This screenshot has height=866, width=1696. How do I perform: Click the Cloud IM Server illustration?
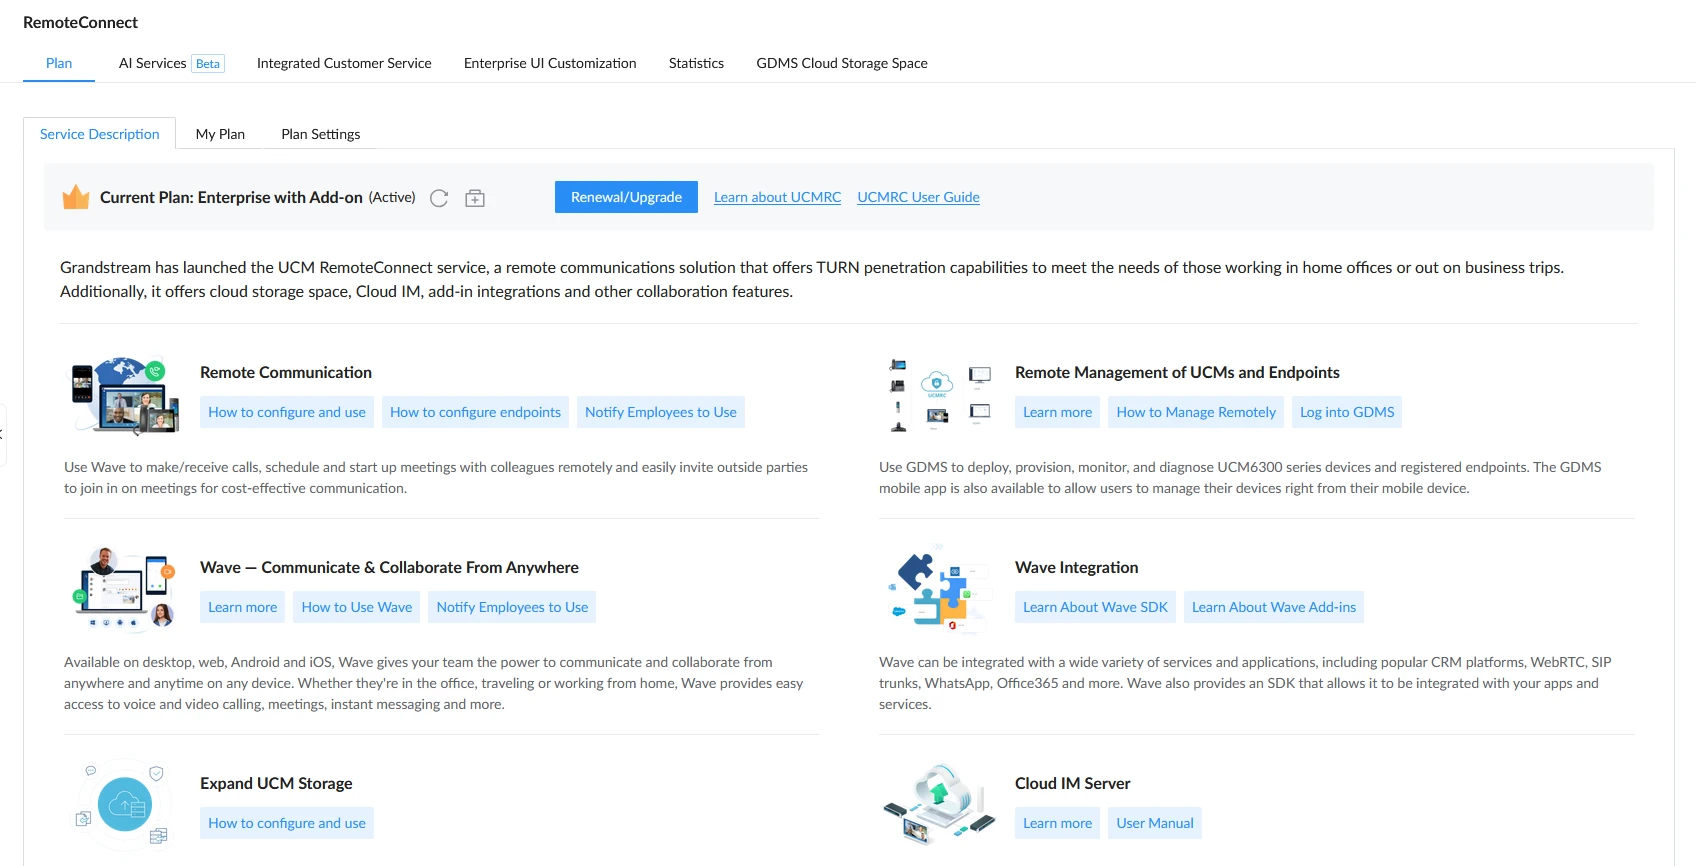coord(939,805)
